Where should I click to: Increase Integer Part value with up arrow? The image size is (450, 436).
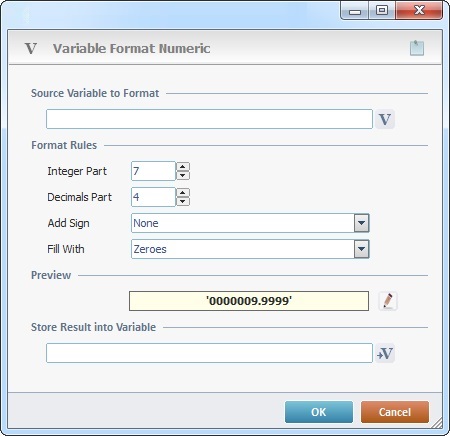[x=183, y=167]
